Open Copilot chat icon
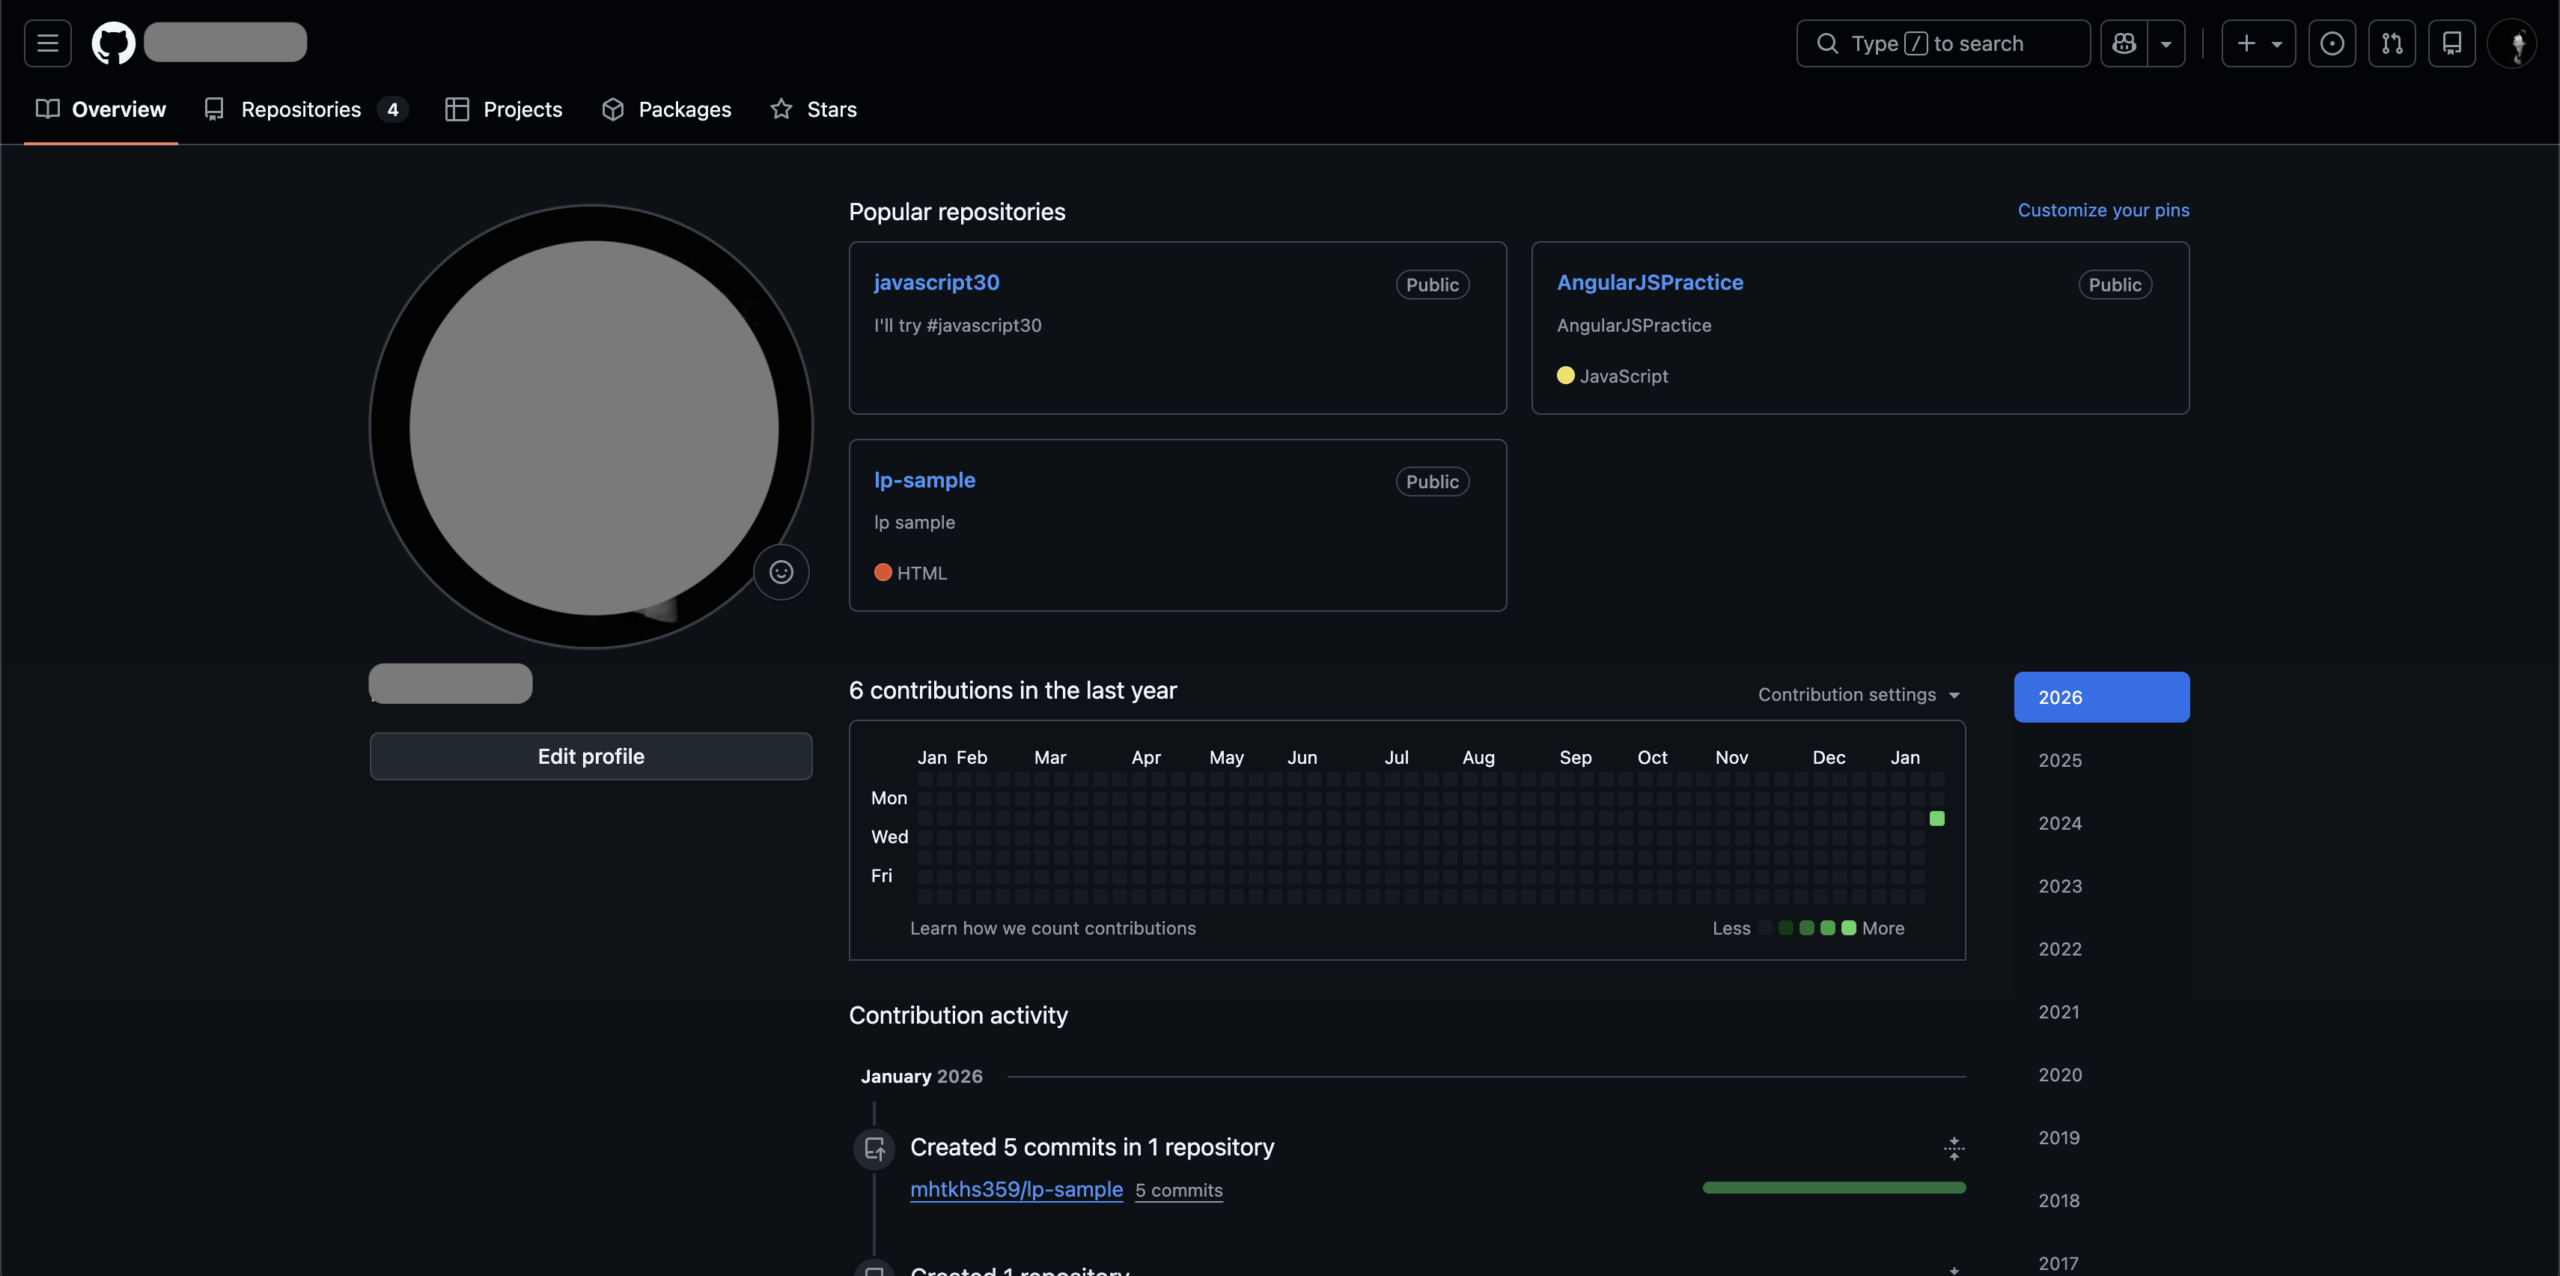The height and width of the screenshot is (1276, 2560). pos(2124,43)
